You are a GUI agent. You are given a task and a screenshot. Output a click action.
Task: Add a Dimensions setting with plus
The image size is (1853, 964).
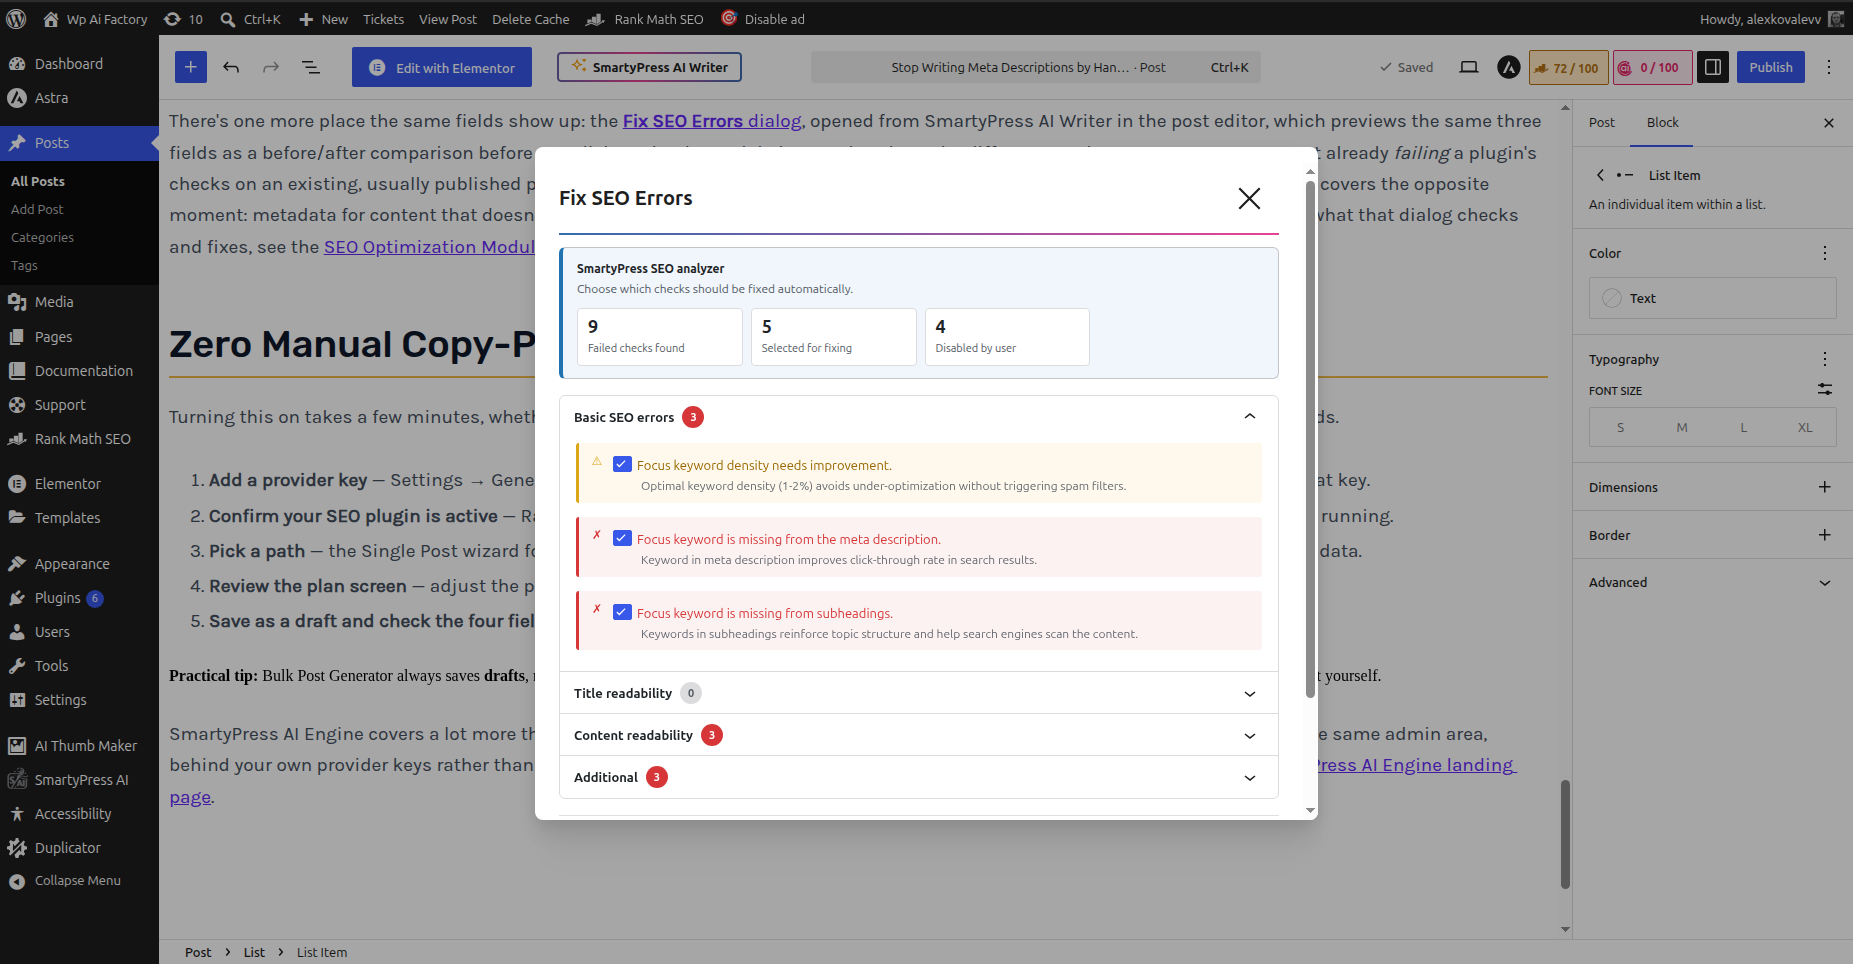pyautogui.click(x=1825, y=487)
